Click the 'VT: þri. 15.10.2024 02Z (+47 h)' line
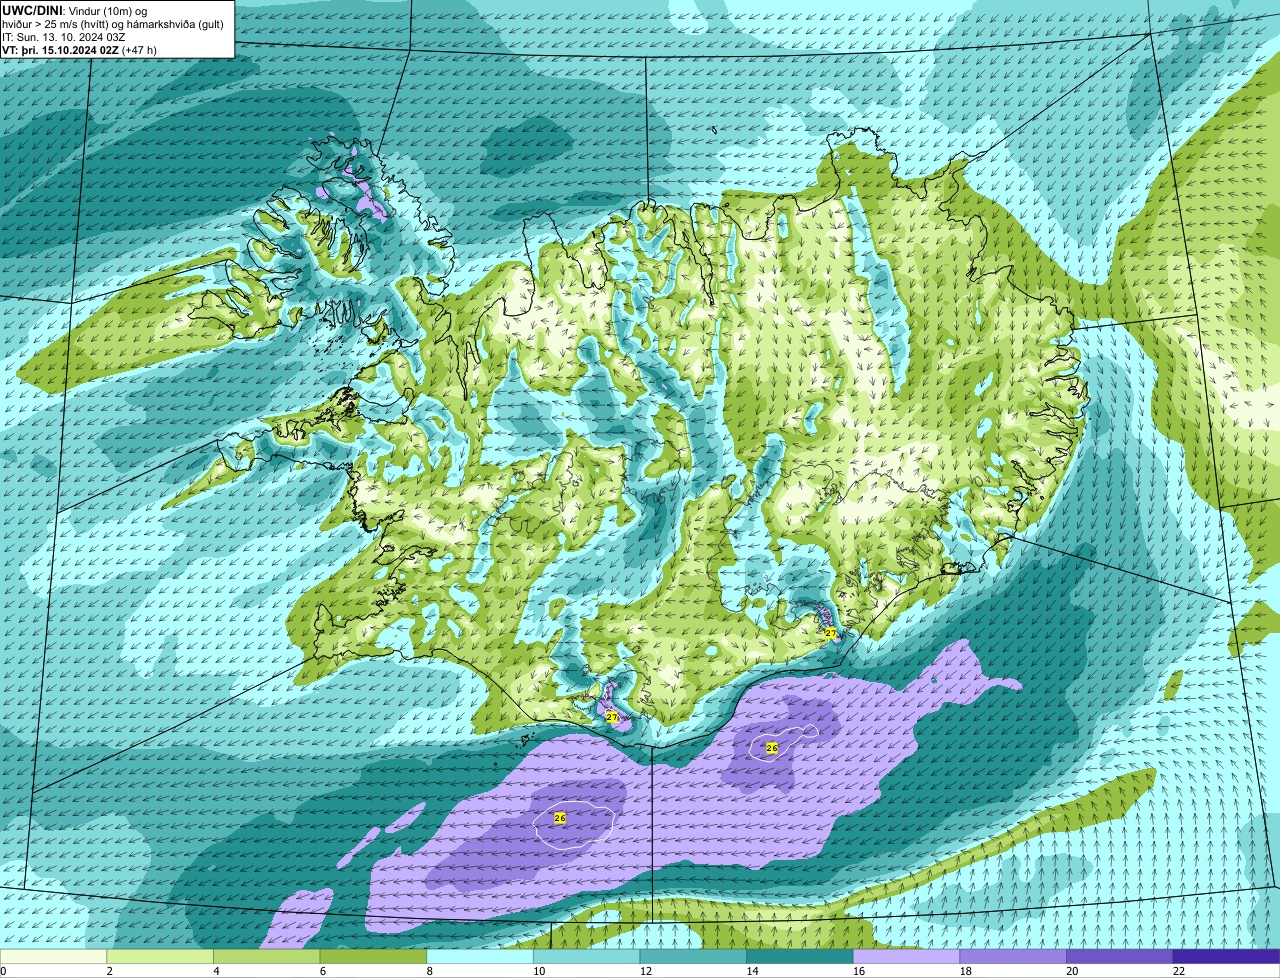Viewport: 1280px width, 978px height. pos(79,49)
